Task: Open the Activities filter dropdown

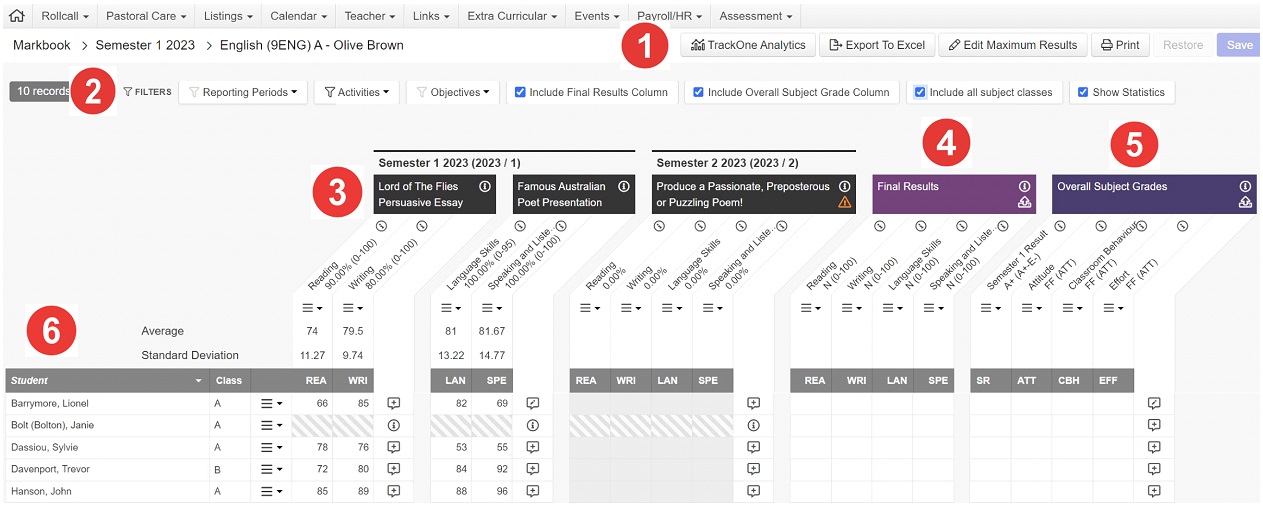Action: (357, 92)
